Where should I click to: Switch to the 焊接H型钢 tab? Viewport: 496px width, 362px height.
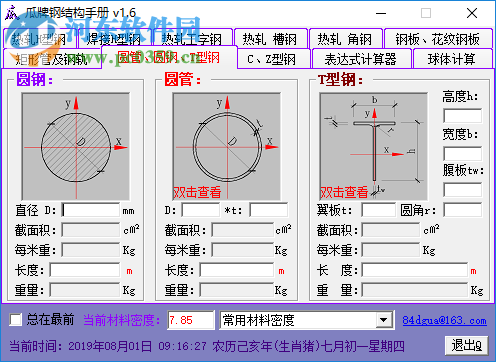115,39
